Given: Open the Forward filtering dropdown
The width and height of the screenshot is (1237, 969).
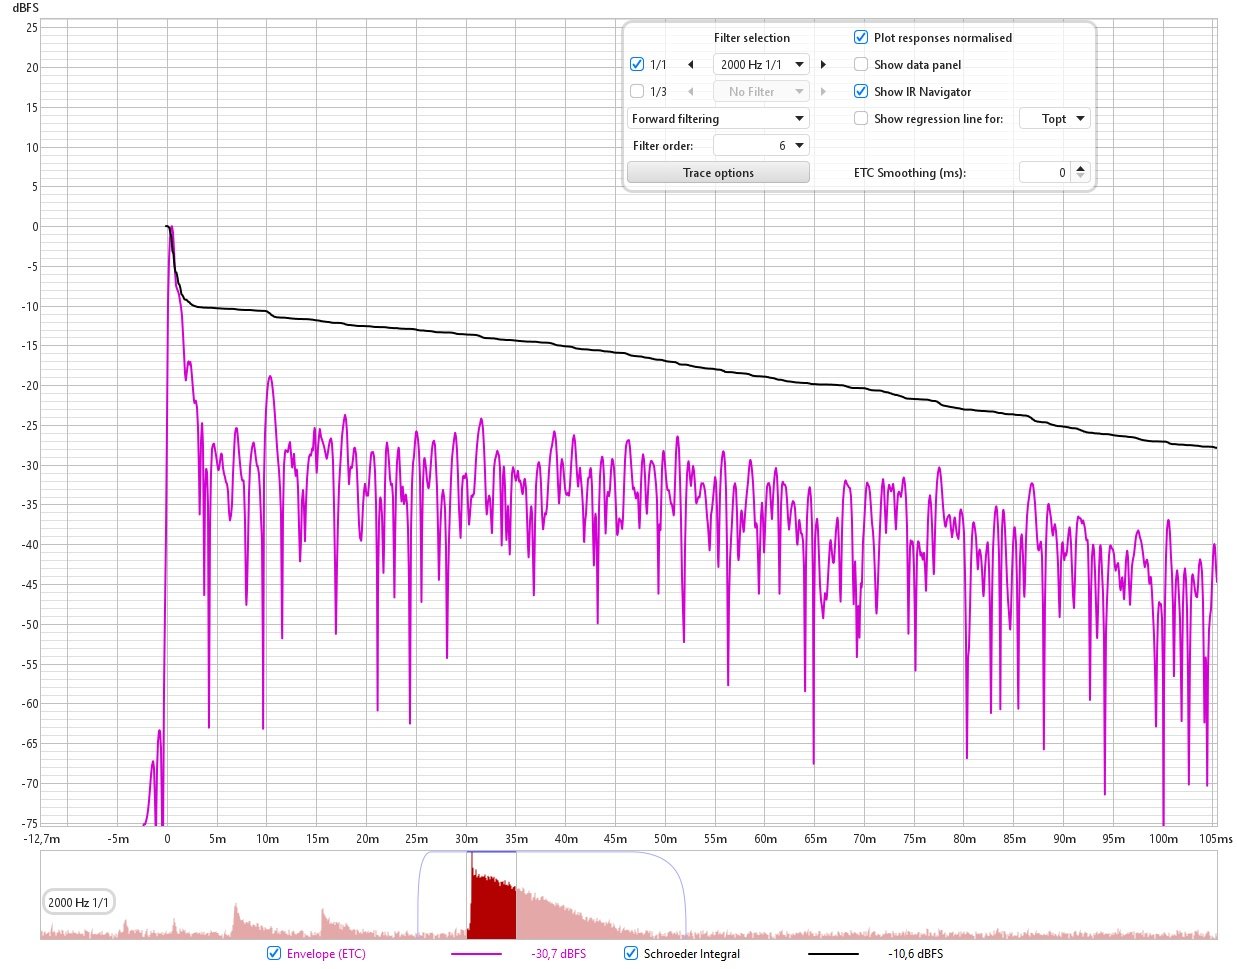Looking at the screenshot, I should coord(718,119).
